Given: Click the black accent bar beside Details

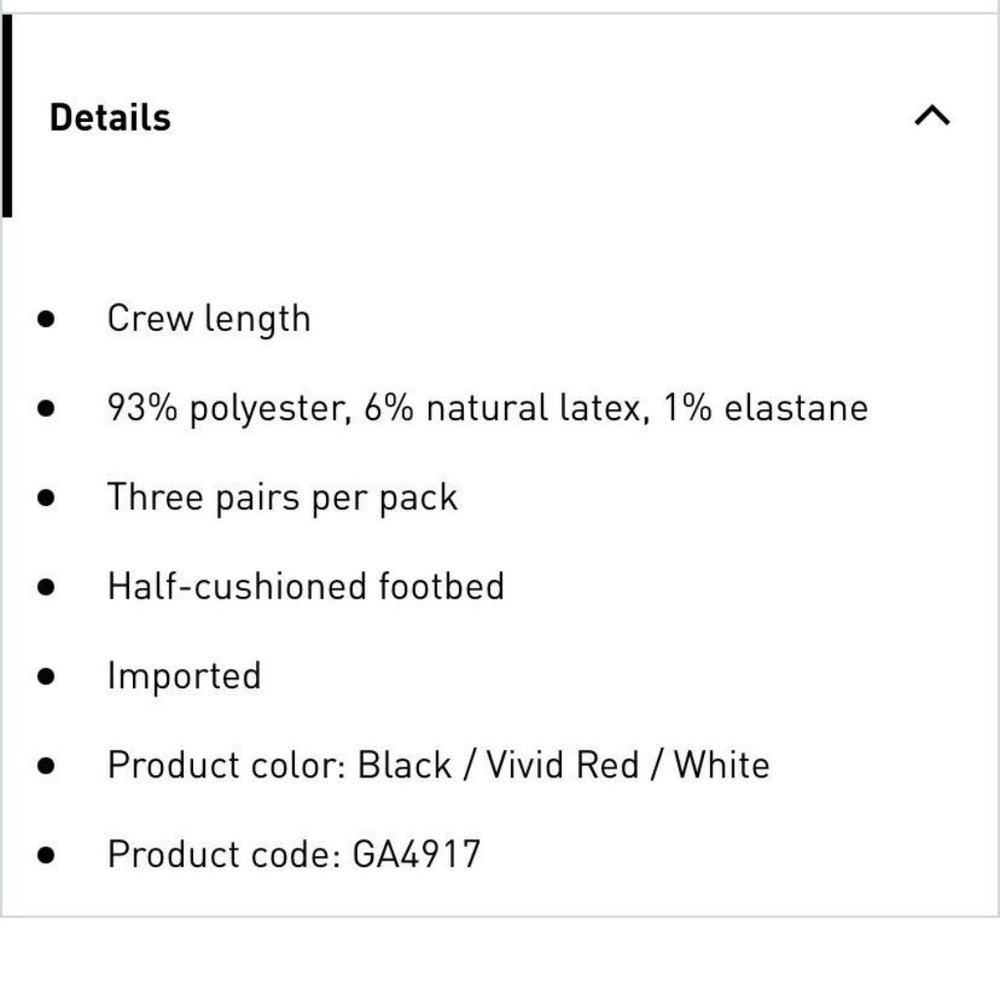Looking at the screenshot, I should click(7, 117).
